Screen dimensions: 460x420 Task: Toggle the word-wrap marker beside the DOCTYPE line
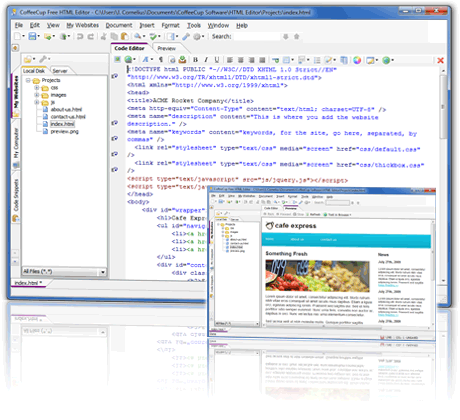pyautogui.click(x=115, y=76)
